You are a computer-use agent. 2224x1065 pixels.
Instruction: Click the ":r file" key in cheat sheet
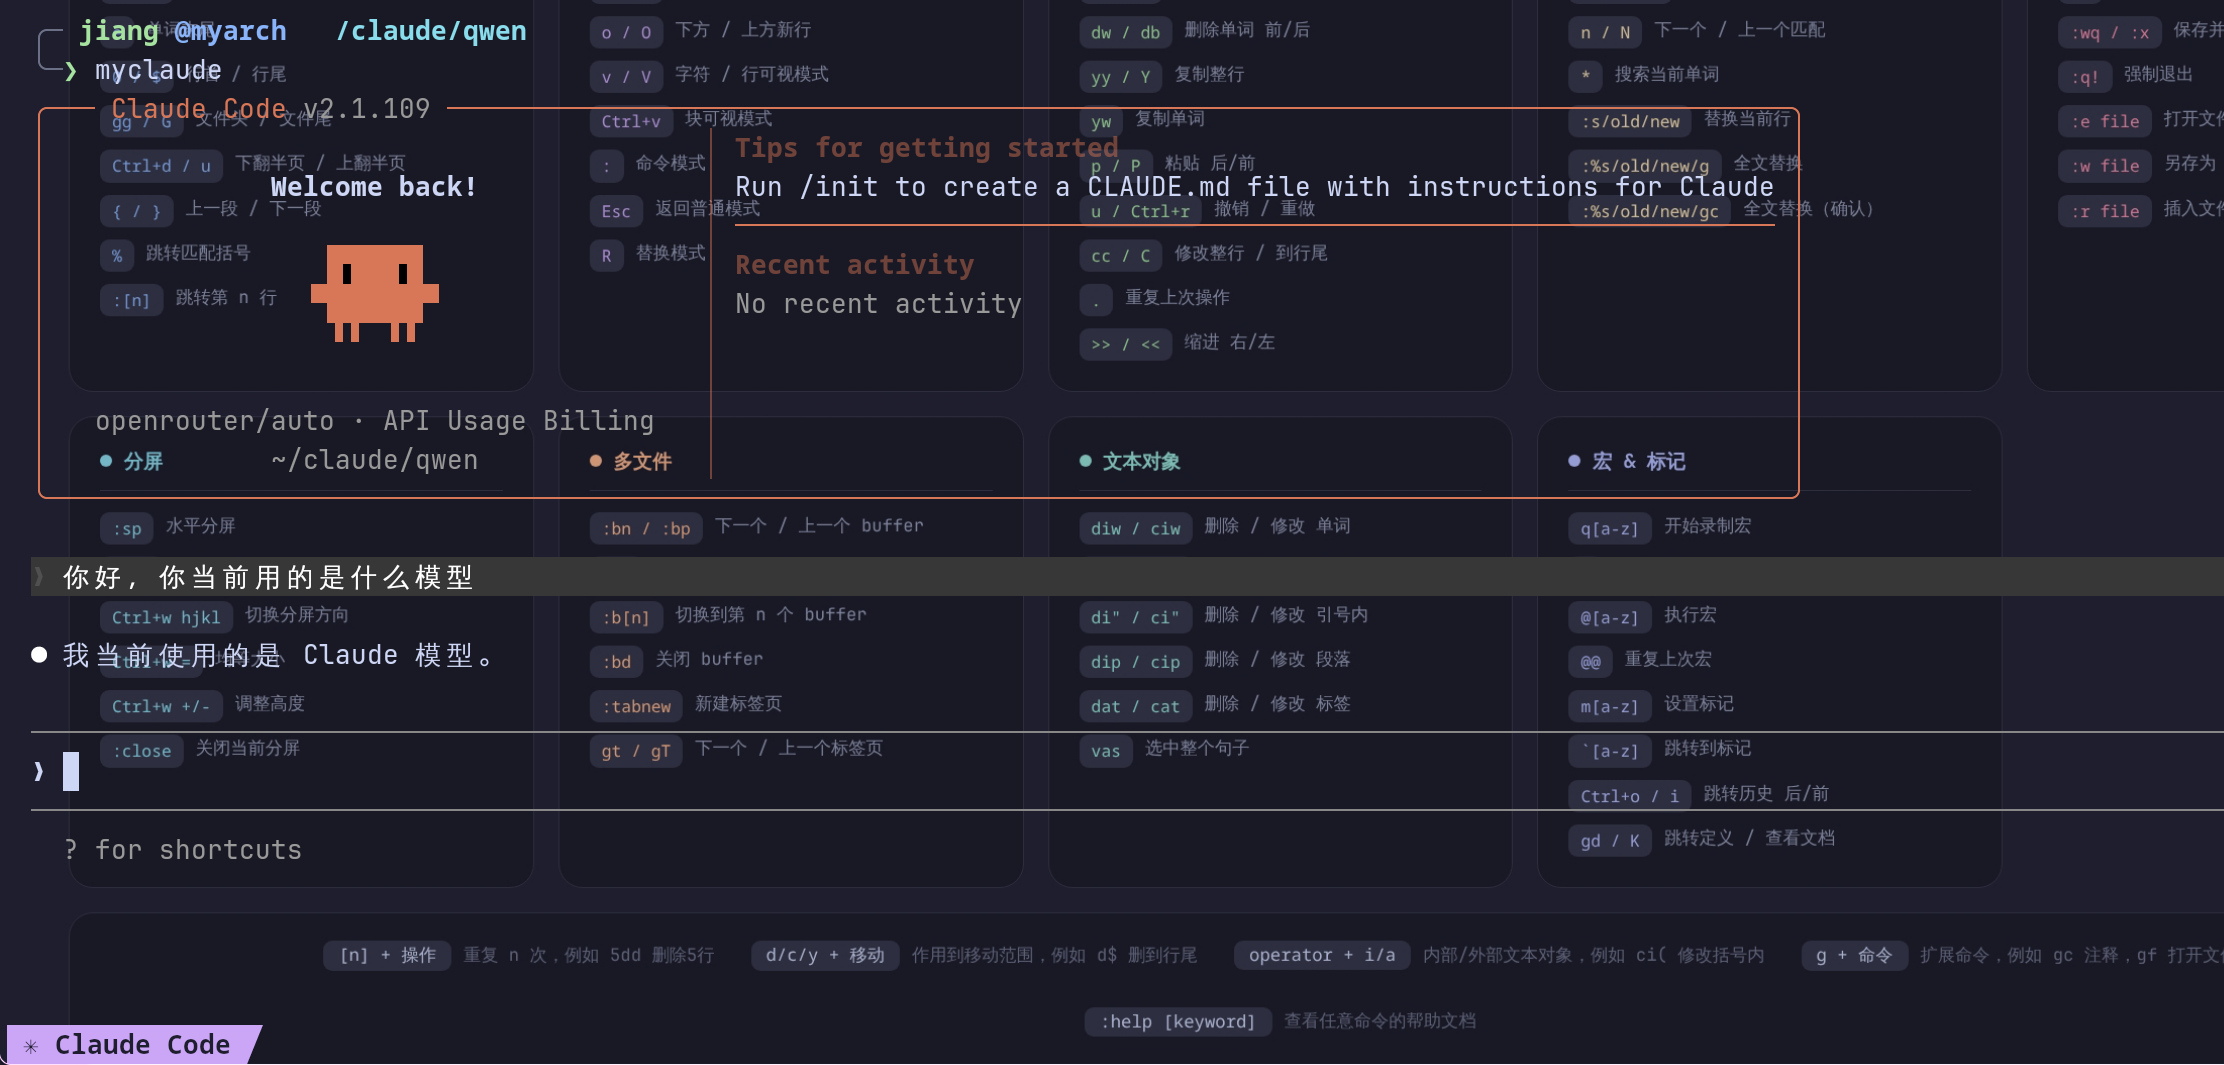pos(2105,210)
